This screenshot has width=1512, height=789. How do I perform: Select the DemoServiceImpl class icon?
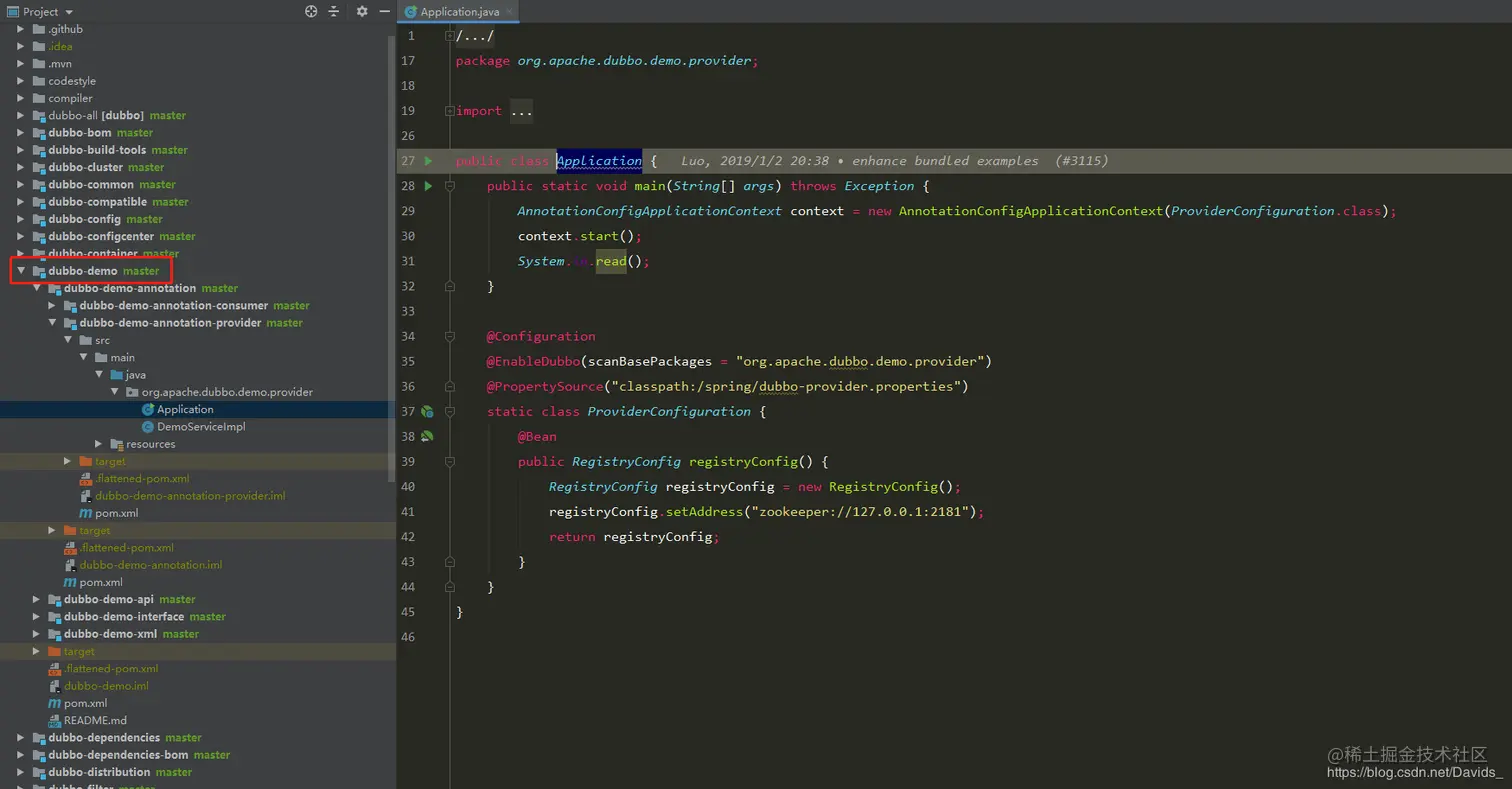(148, 427)
